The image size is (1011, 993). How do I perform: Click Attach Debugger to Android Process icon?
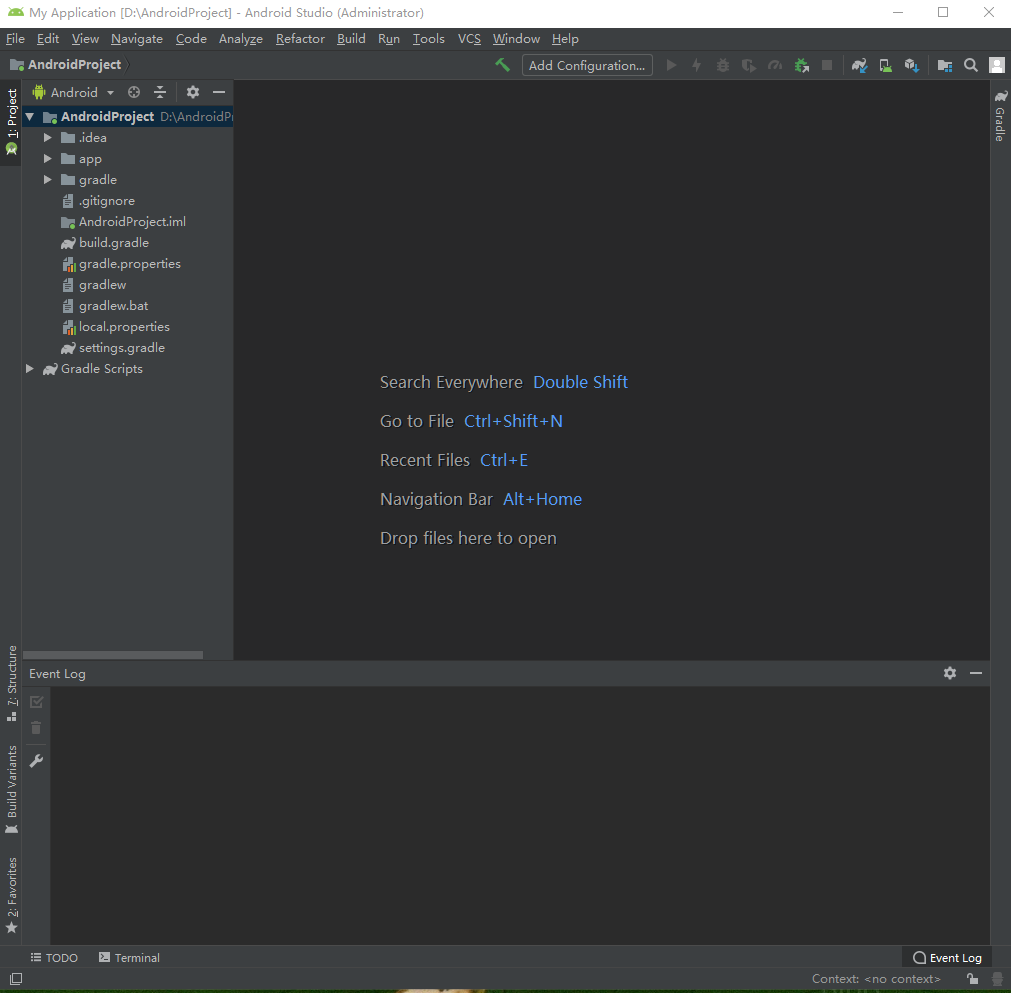point(801,65)
